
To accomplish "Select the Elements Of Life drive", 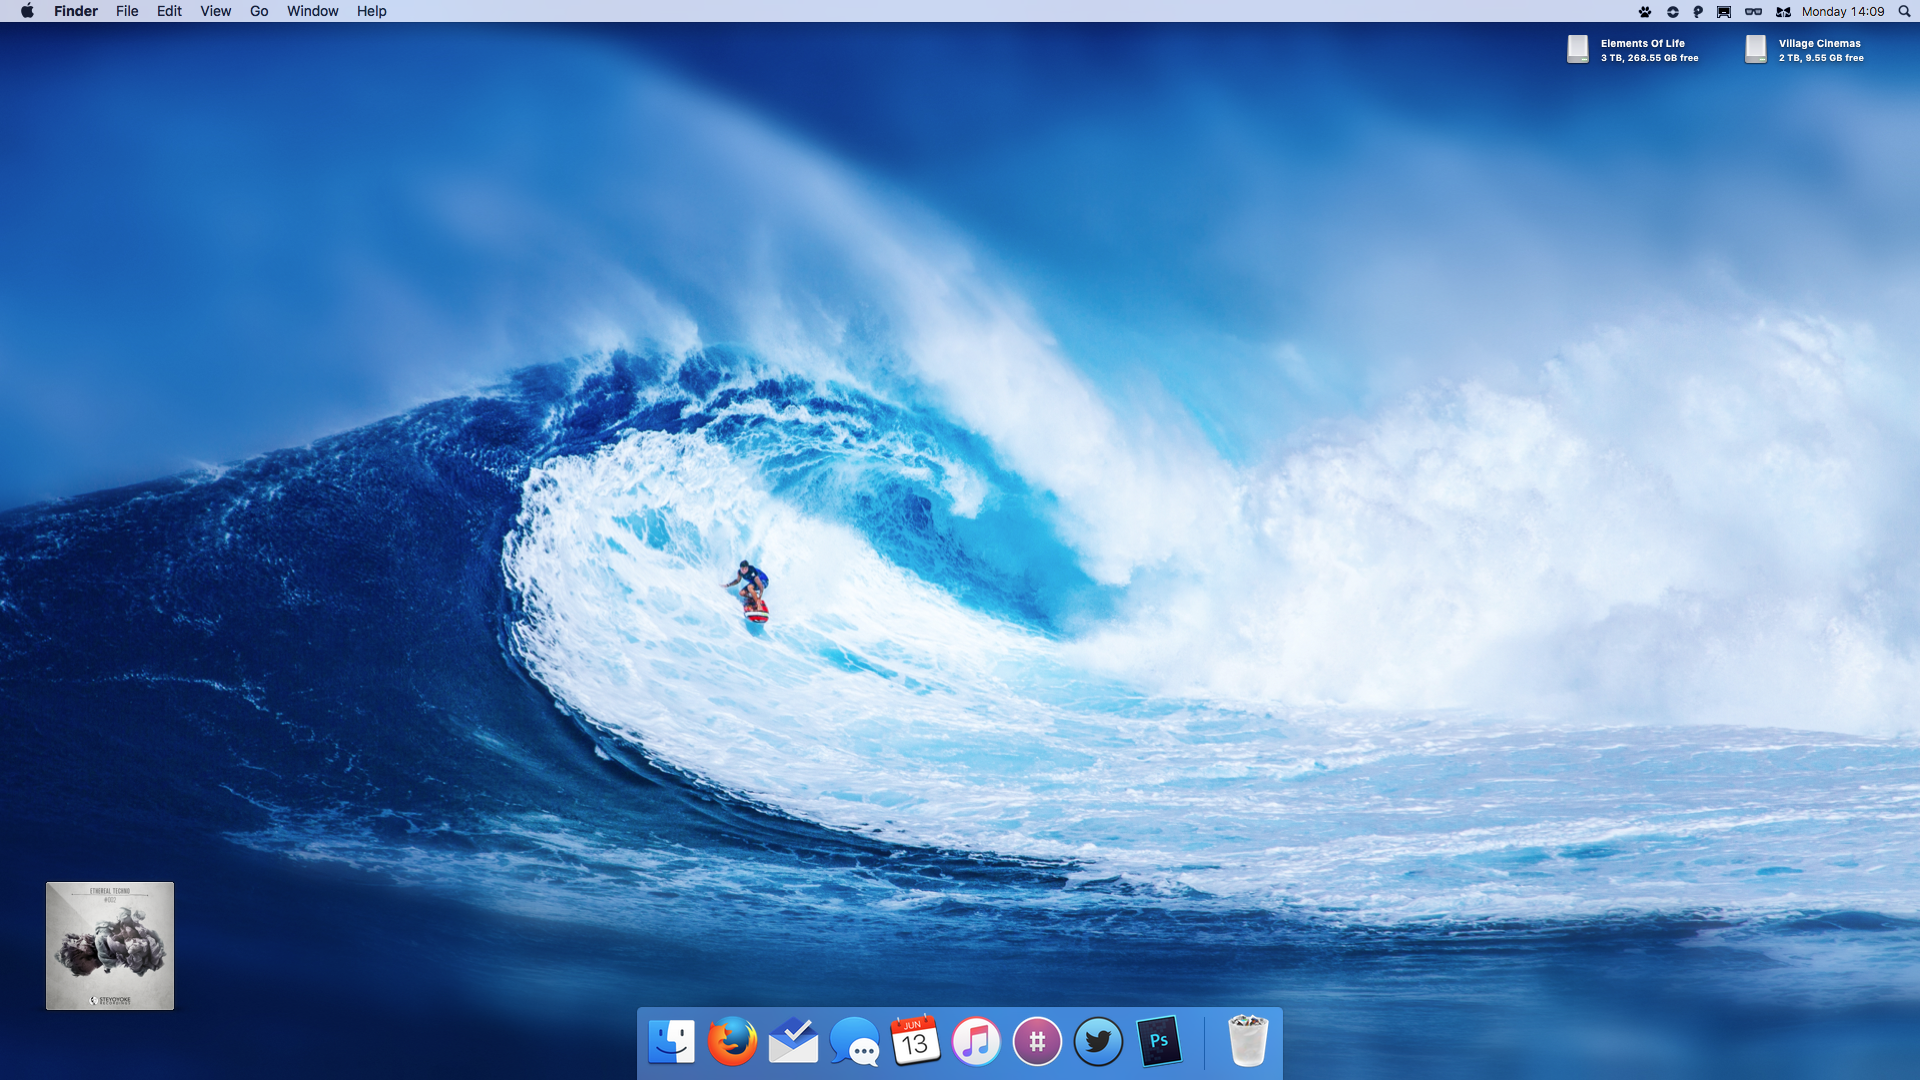I will click(x=1578, y=49).
